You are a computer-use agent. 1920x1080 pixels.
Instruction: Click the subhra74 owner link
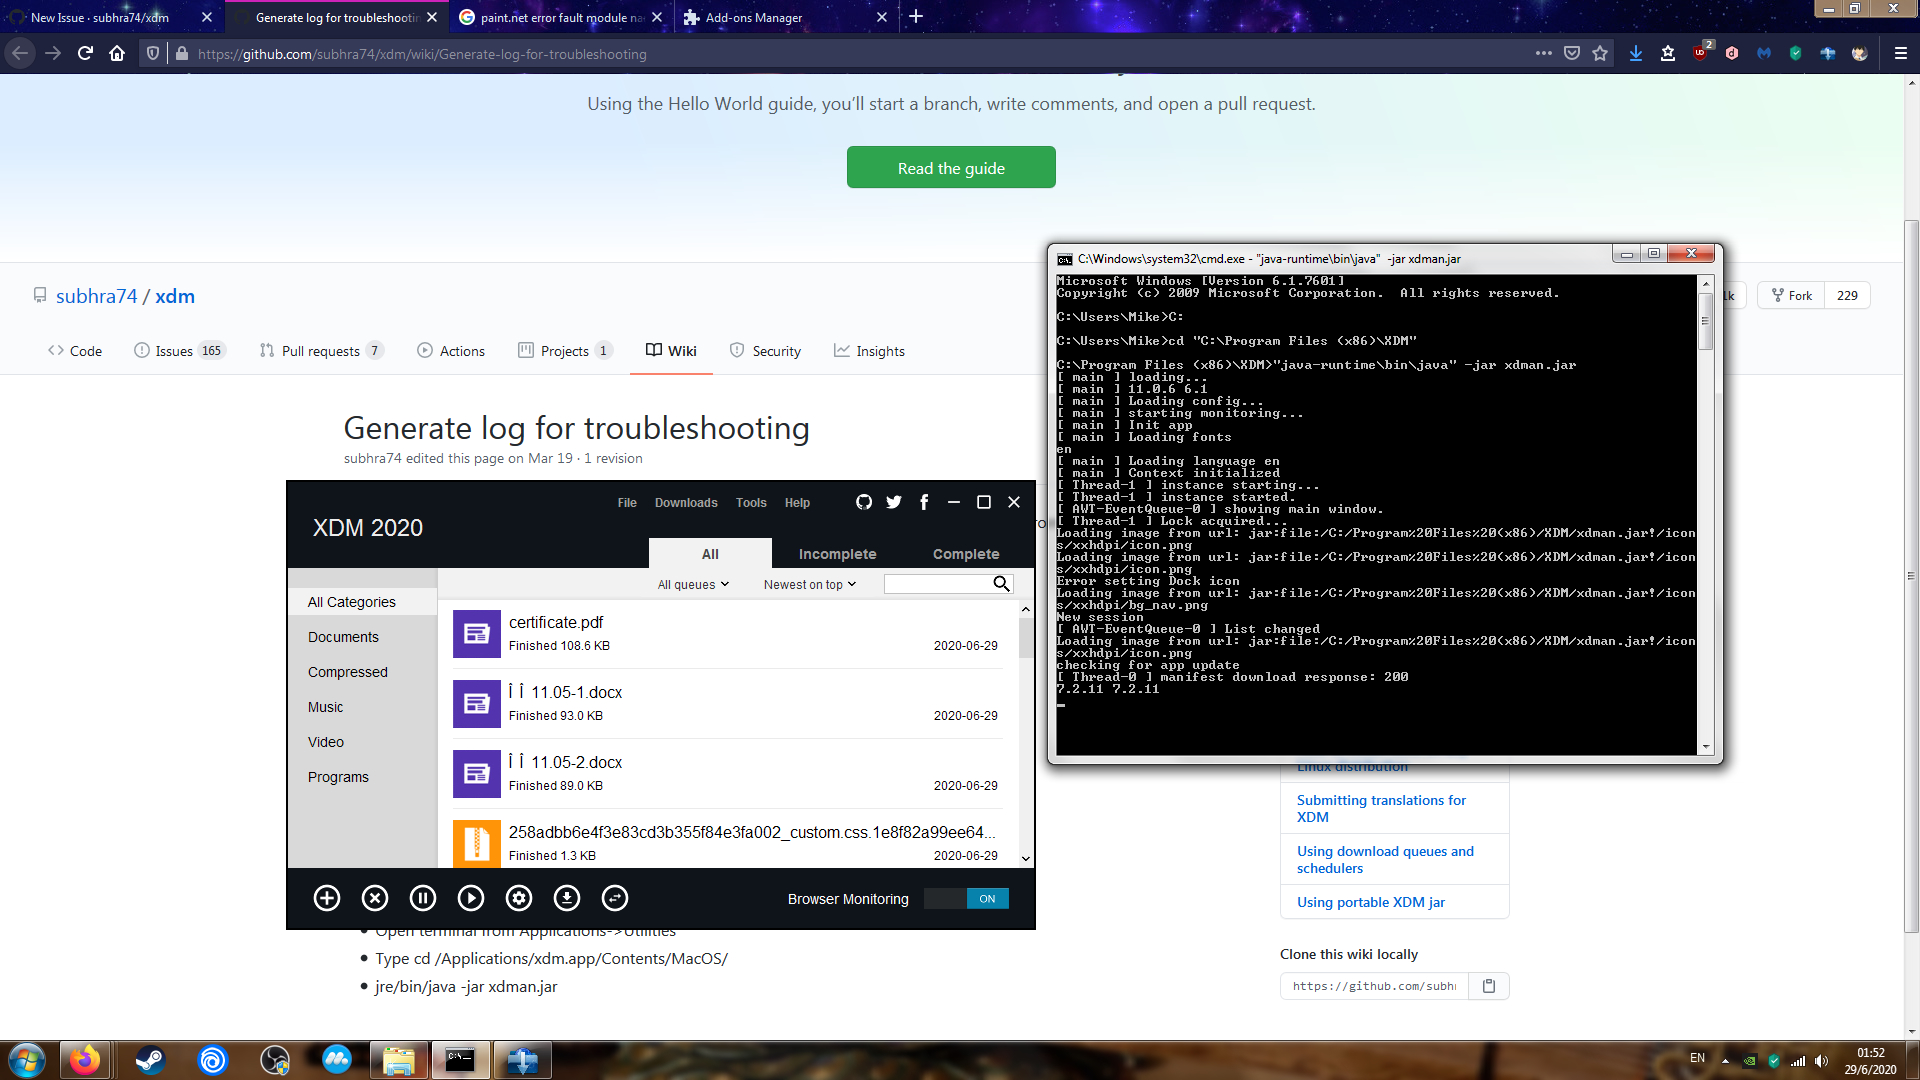click(96, 296)
